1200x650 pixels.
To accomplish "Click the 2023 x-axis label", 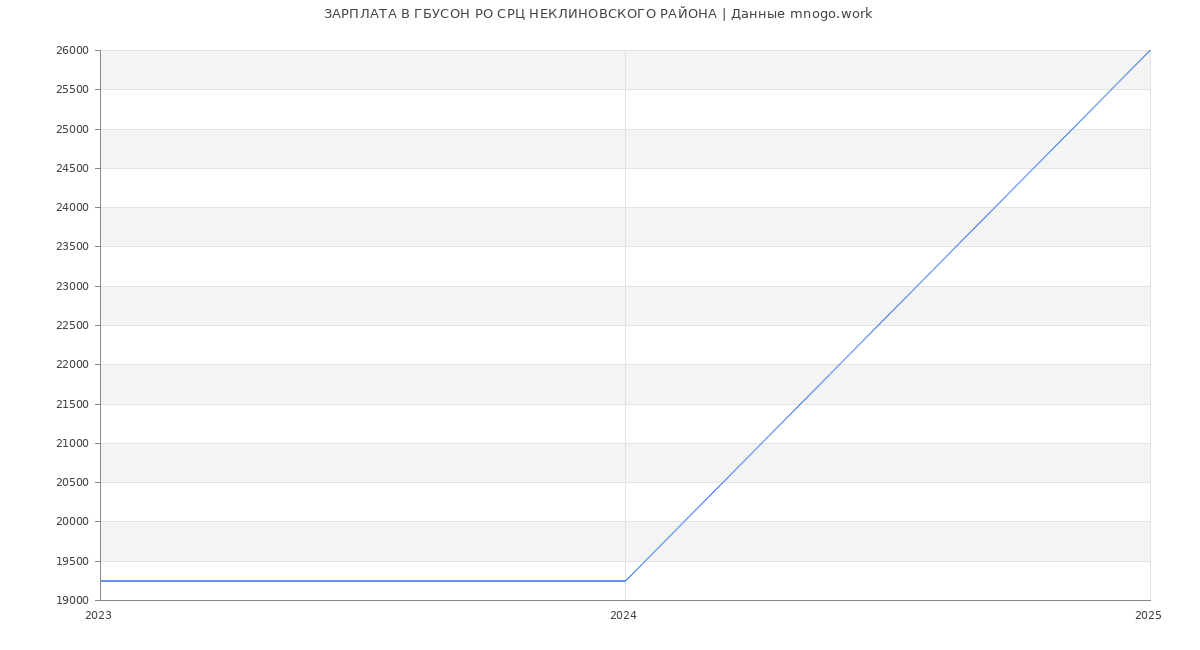I will tap(98, 616).
